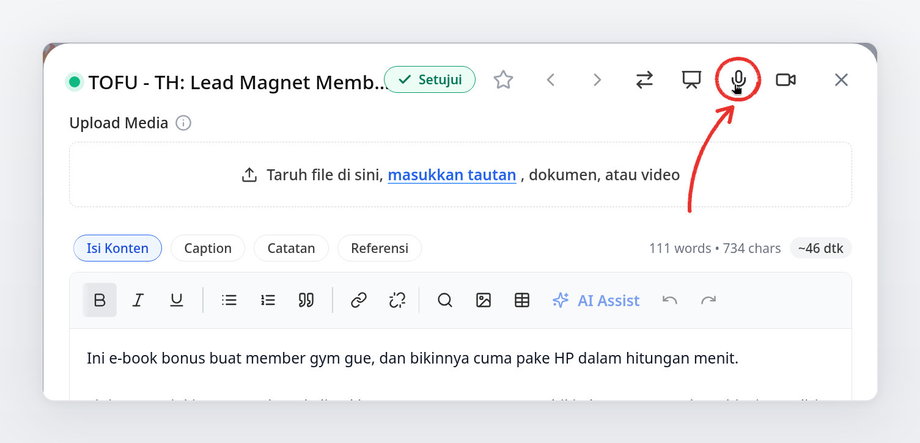Close the content dialog

(x=841, y=80)
